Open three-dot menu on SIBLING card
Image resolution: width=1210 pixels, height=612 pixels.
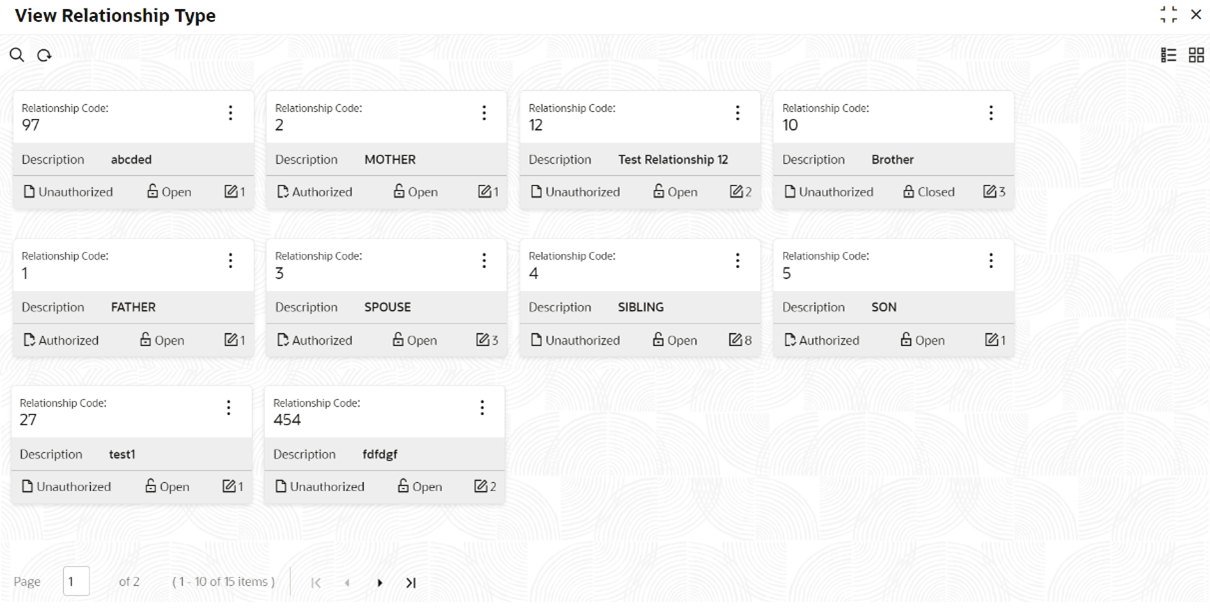coord(737,261)
